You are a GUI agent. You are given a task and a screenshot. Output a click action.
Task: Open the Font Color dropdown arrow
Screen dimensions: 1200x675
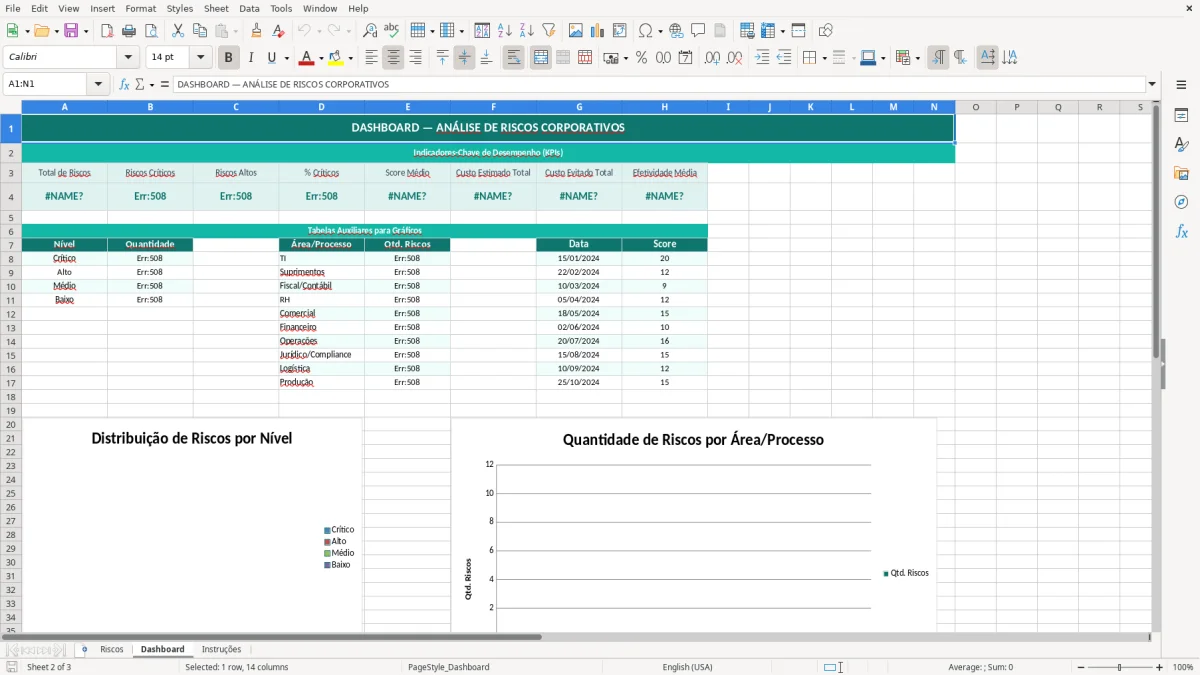321,58
